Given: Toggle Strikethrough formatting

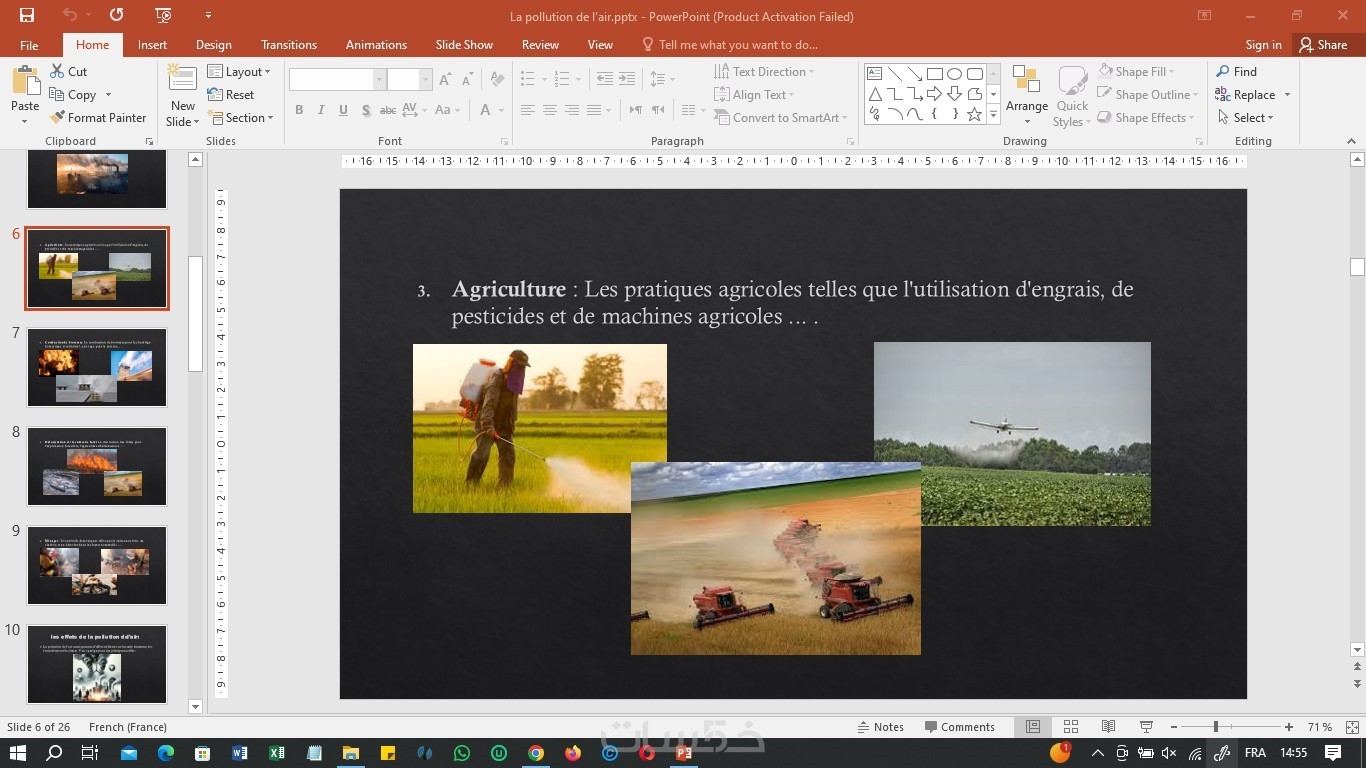Looking at the screenshot, I should pos(389,110).
